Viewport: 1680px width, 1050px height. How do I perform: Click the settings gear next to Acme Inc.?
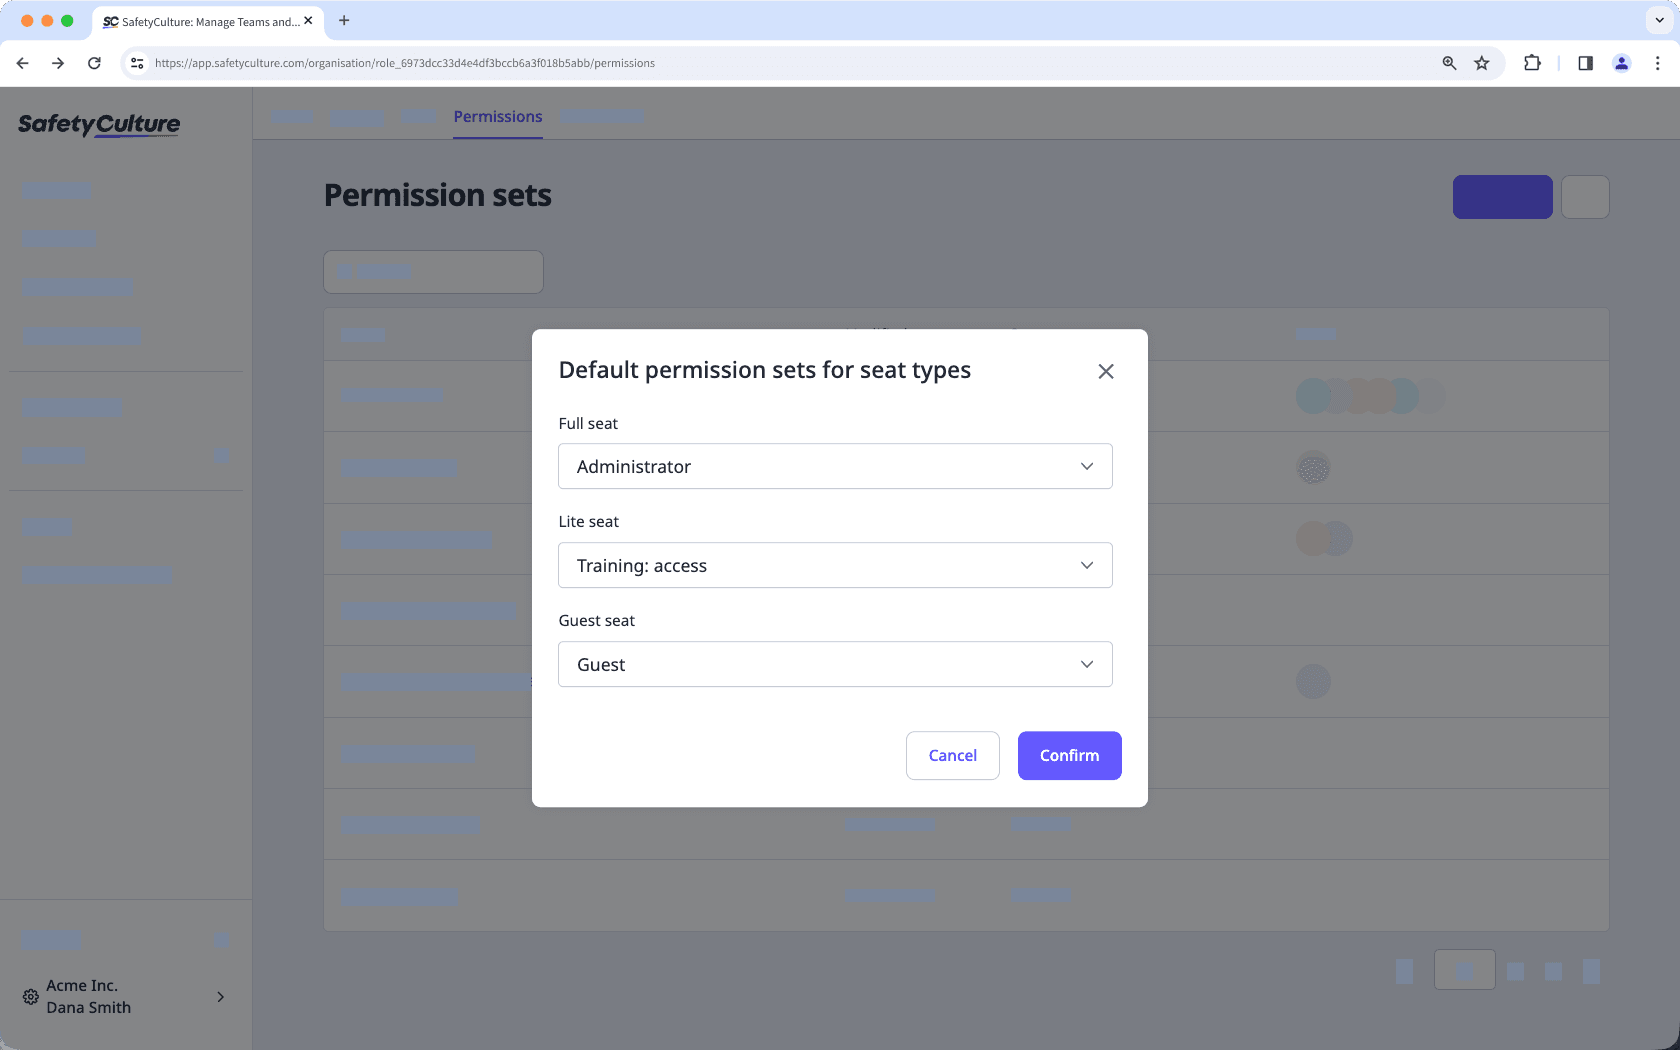(29, 996)
